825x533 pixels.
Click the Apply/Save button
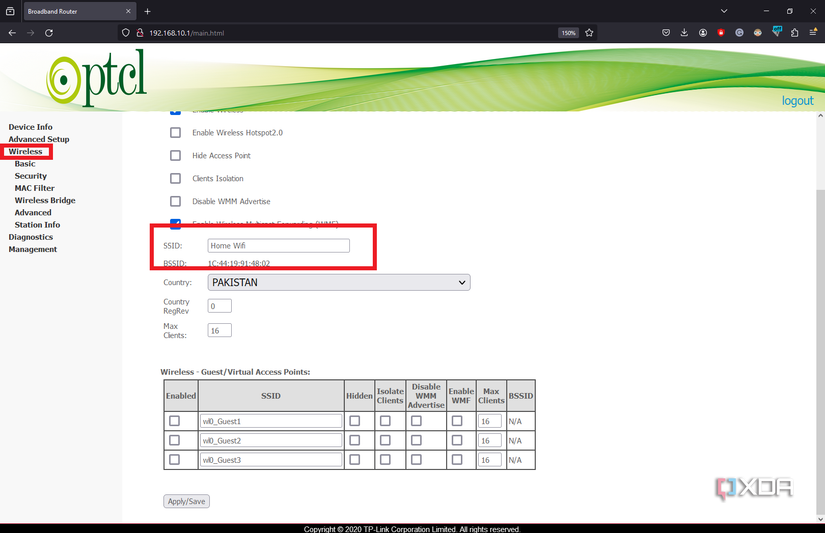[186, 501]
